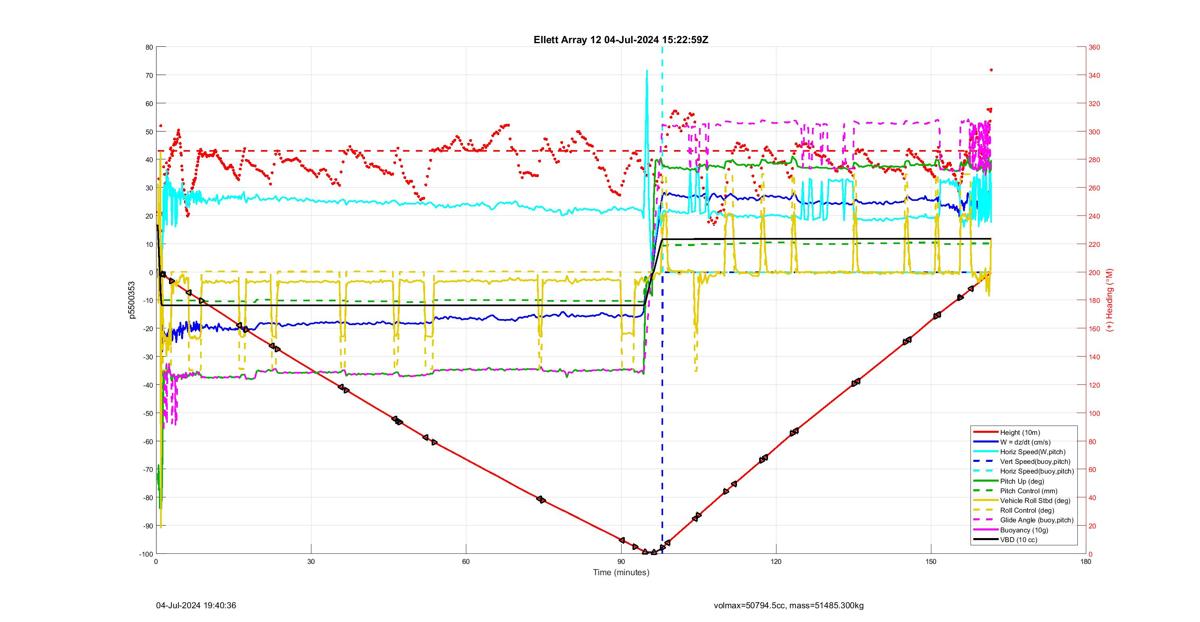Click the 'p5500353' left axis label
The width and height of the screenshot is (1200, 622).
tap(130, 301)
